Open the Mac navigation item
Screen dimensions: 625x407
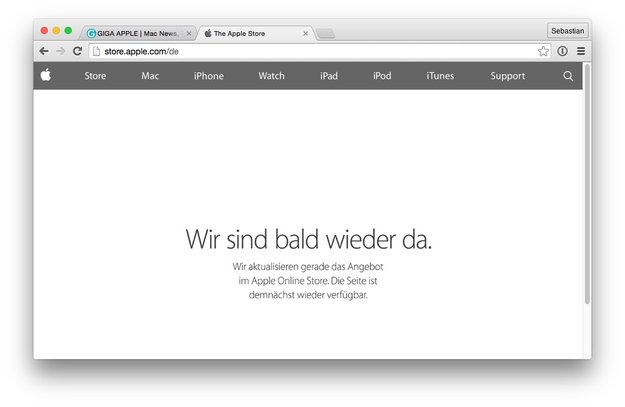tap(150, 76)
